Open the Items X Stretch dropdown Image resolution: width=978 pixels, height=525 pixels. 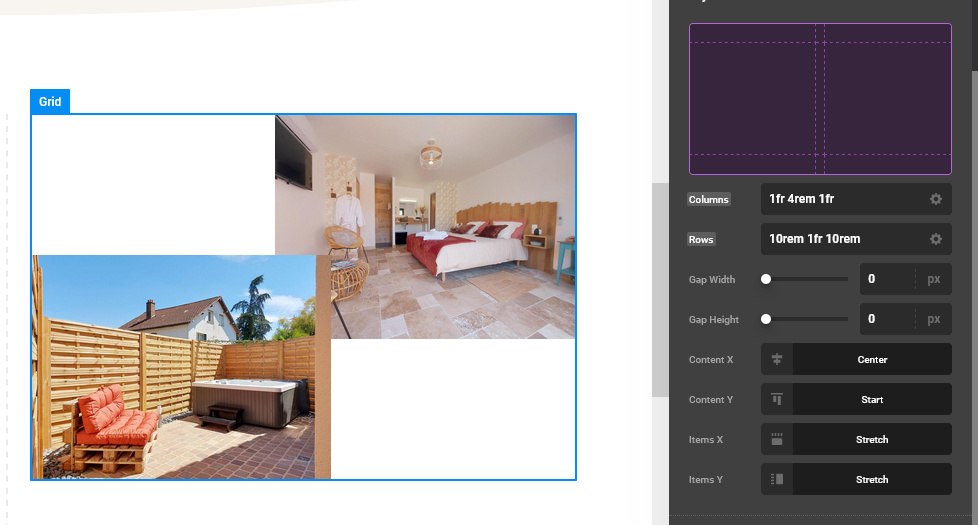871,439
